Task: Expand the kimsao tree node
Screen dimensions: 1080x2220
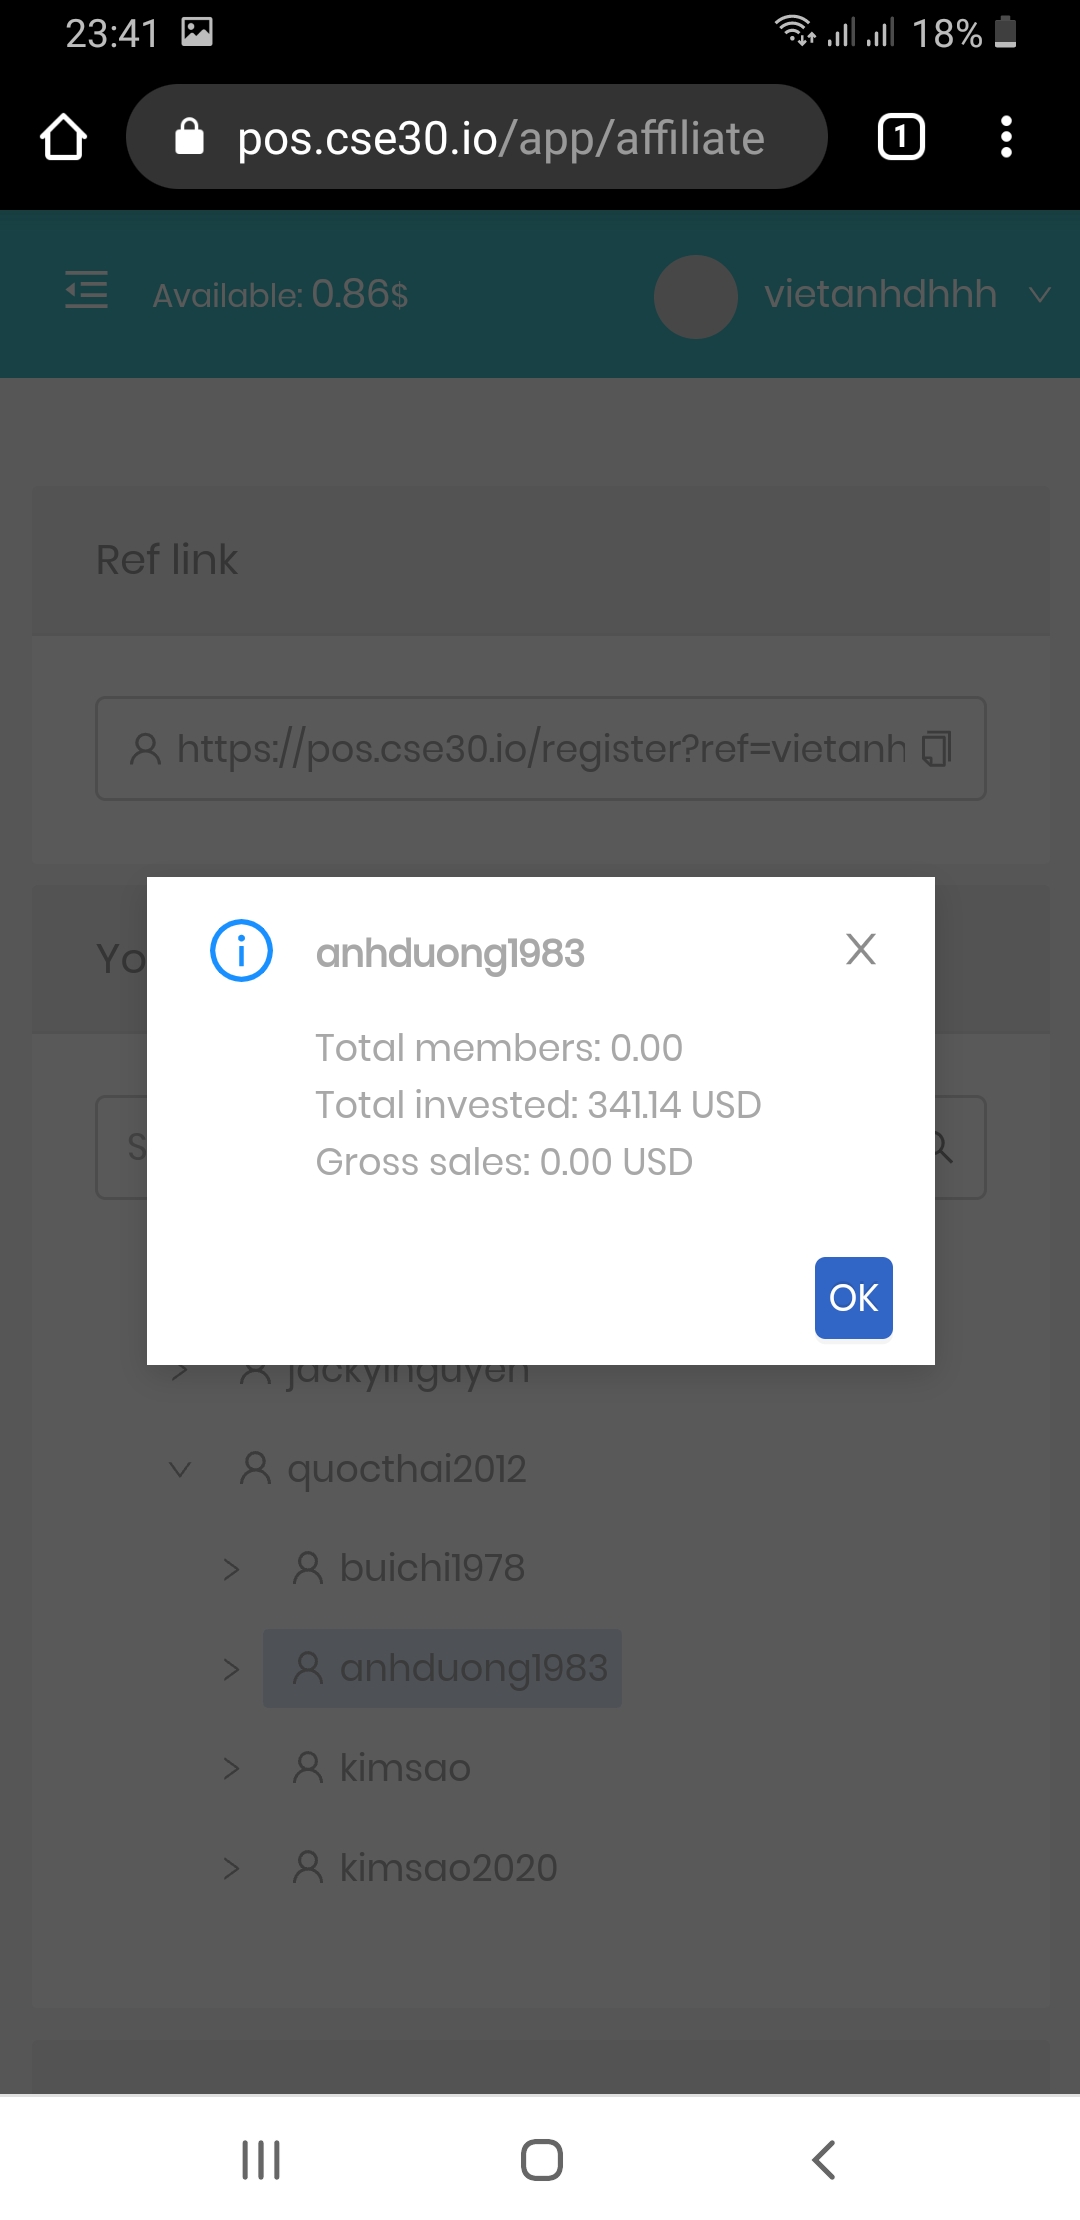Action: (231, 1769)
